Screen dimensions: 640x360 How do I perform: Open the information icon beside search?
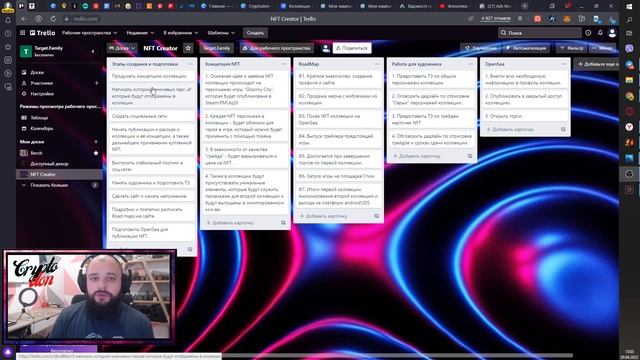point(588,33)
